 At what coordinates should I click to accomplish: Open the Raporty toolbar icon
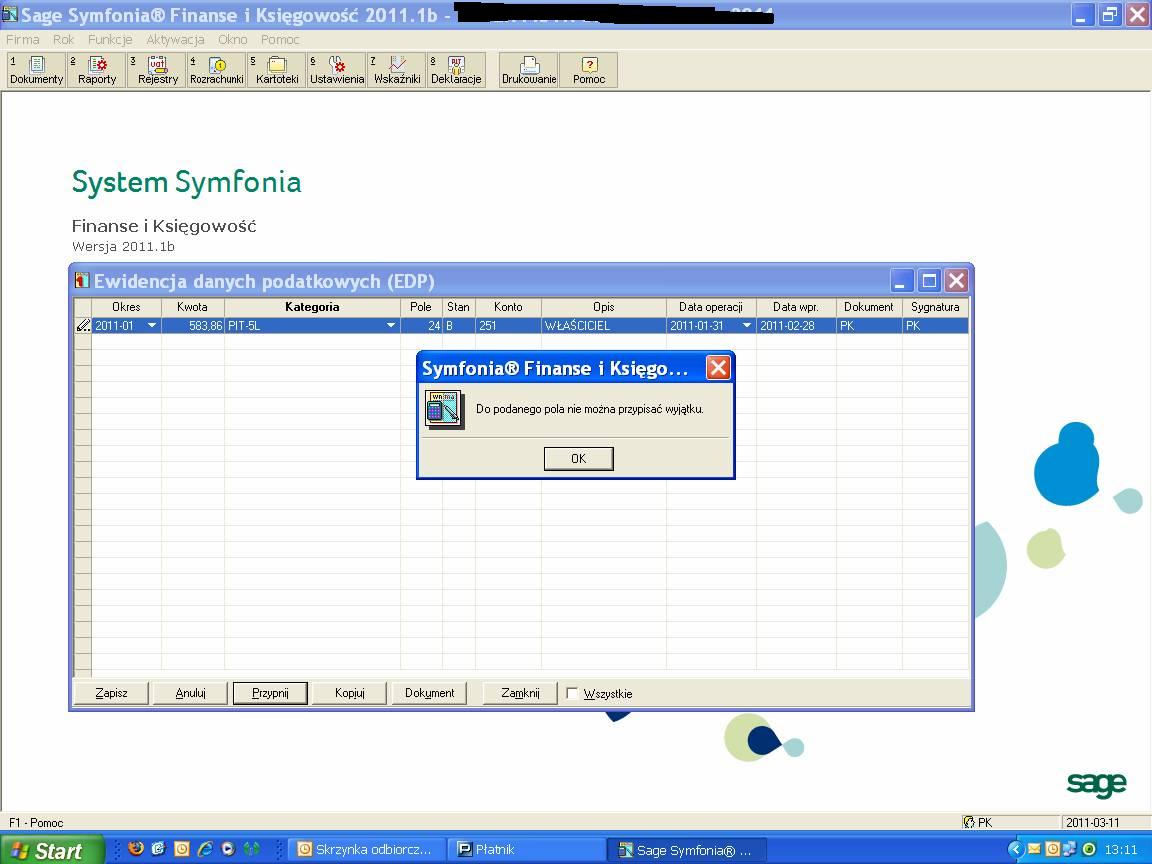97,70
